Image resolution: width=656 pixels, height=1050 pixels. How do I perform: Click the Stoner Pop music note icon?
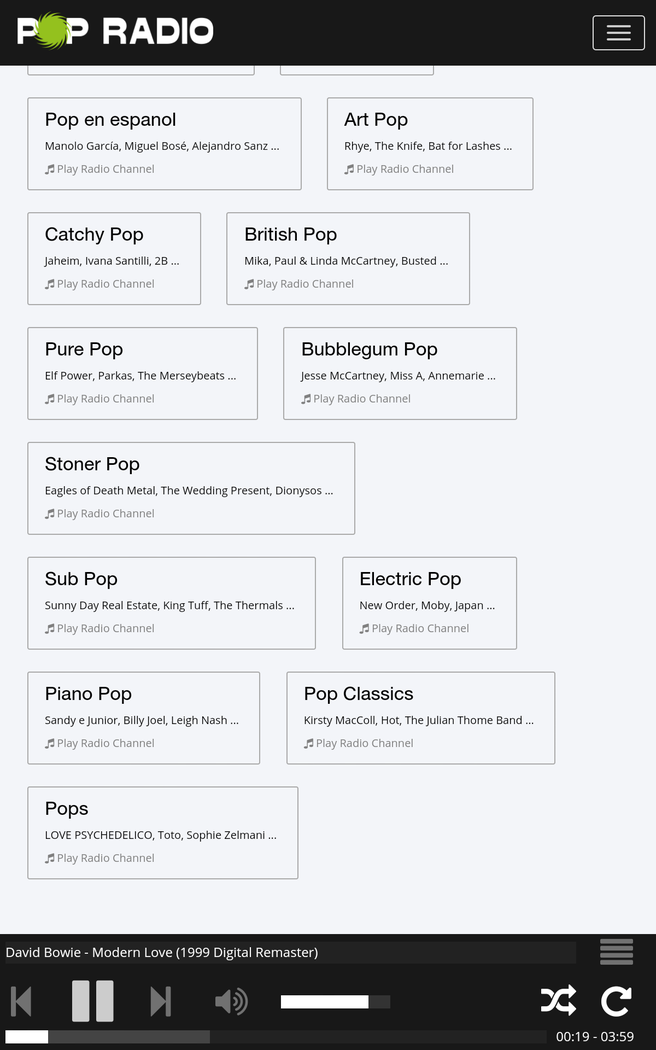point(50,514)
